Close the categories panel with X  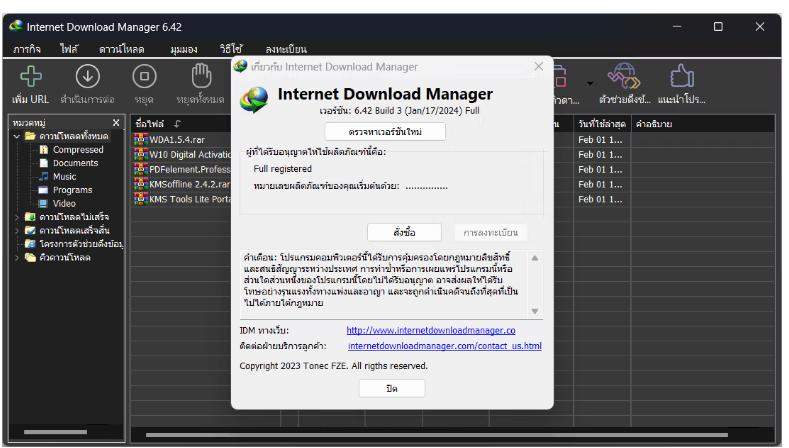click(116, 123)
